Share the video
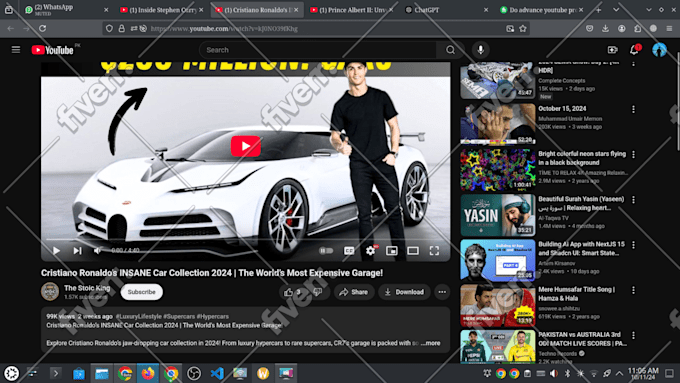Viewport: 680px width, 383px height. point(353,292)
